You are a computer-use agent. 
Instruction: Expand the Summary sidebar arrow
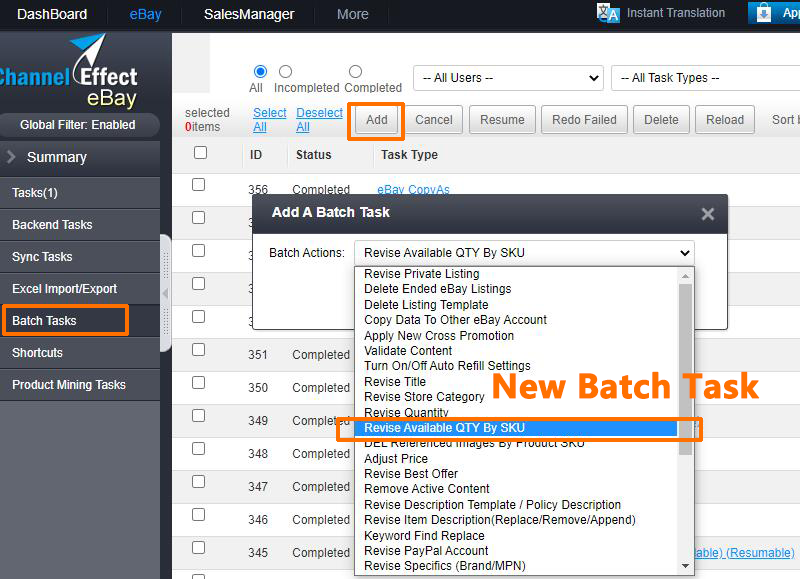pyautogui.click(x=11, y=157)
